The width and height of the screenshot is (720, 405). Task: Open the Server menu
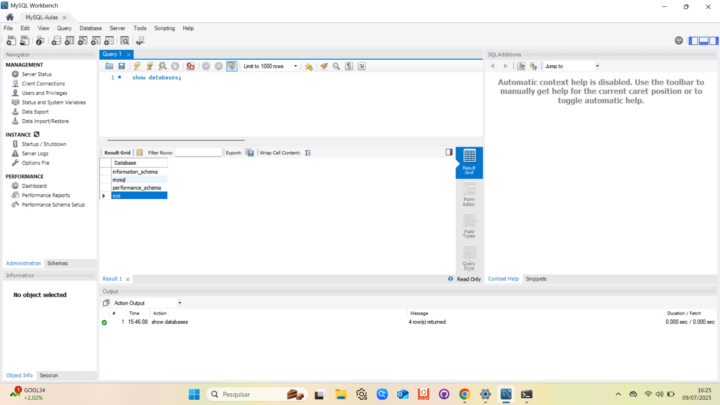coord(117,28)
